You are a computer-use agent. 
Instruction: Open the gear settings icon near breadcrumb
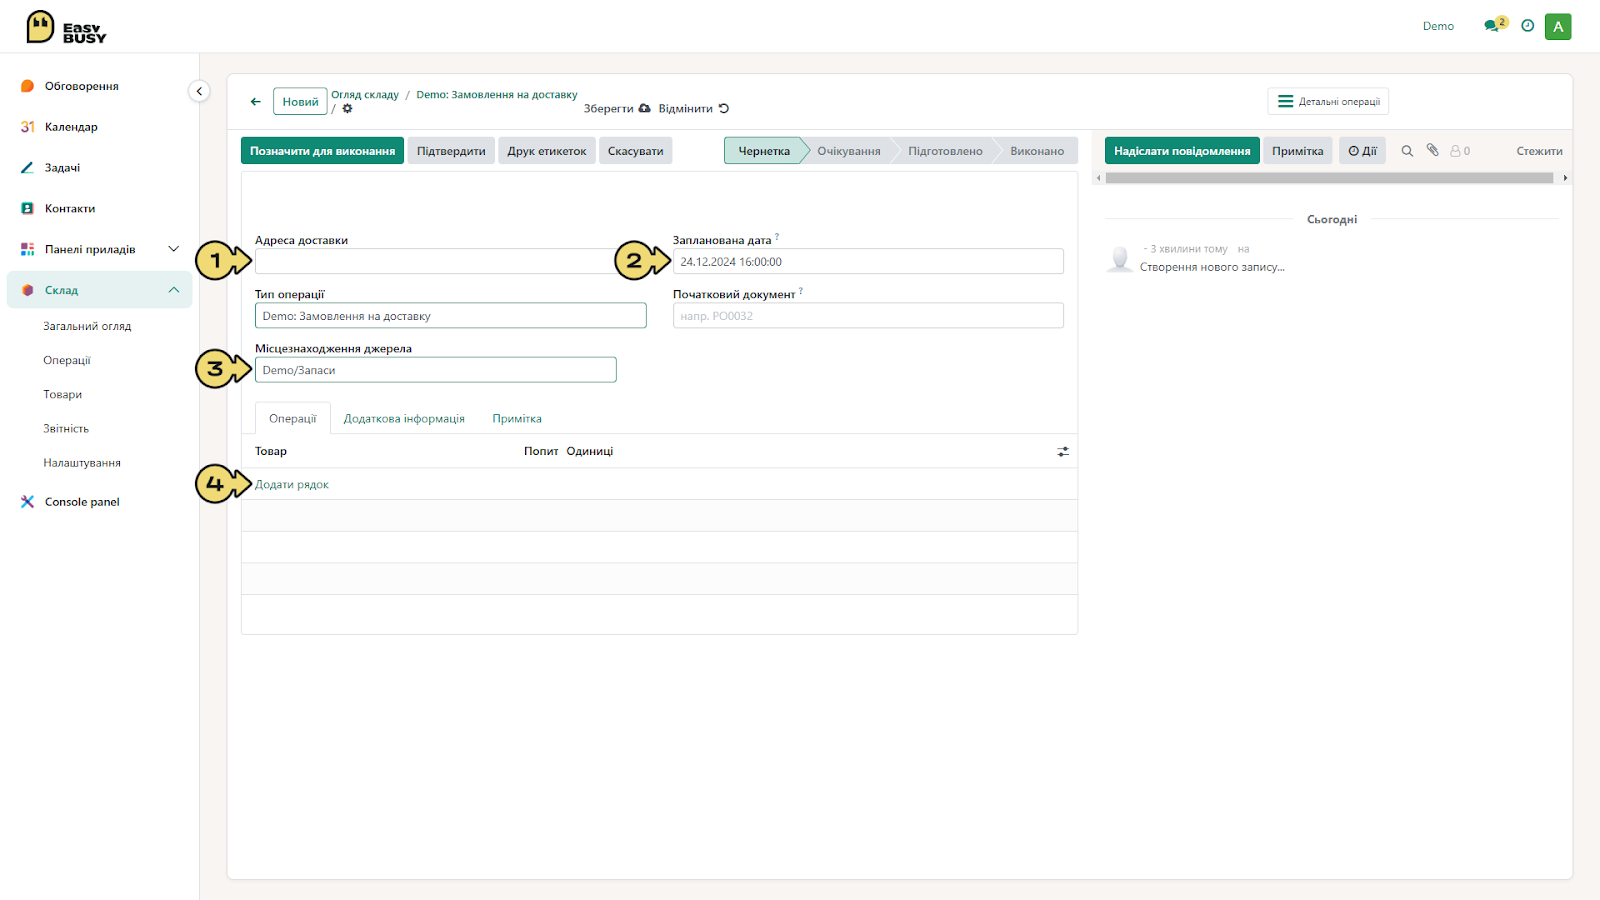coord(347,108)
